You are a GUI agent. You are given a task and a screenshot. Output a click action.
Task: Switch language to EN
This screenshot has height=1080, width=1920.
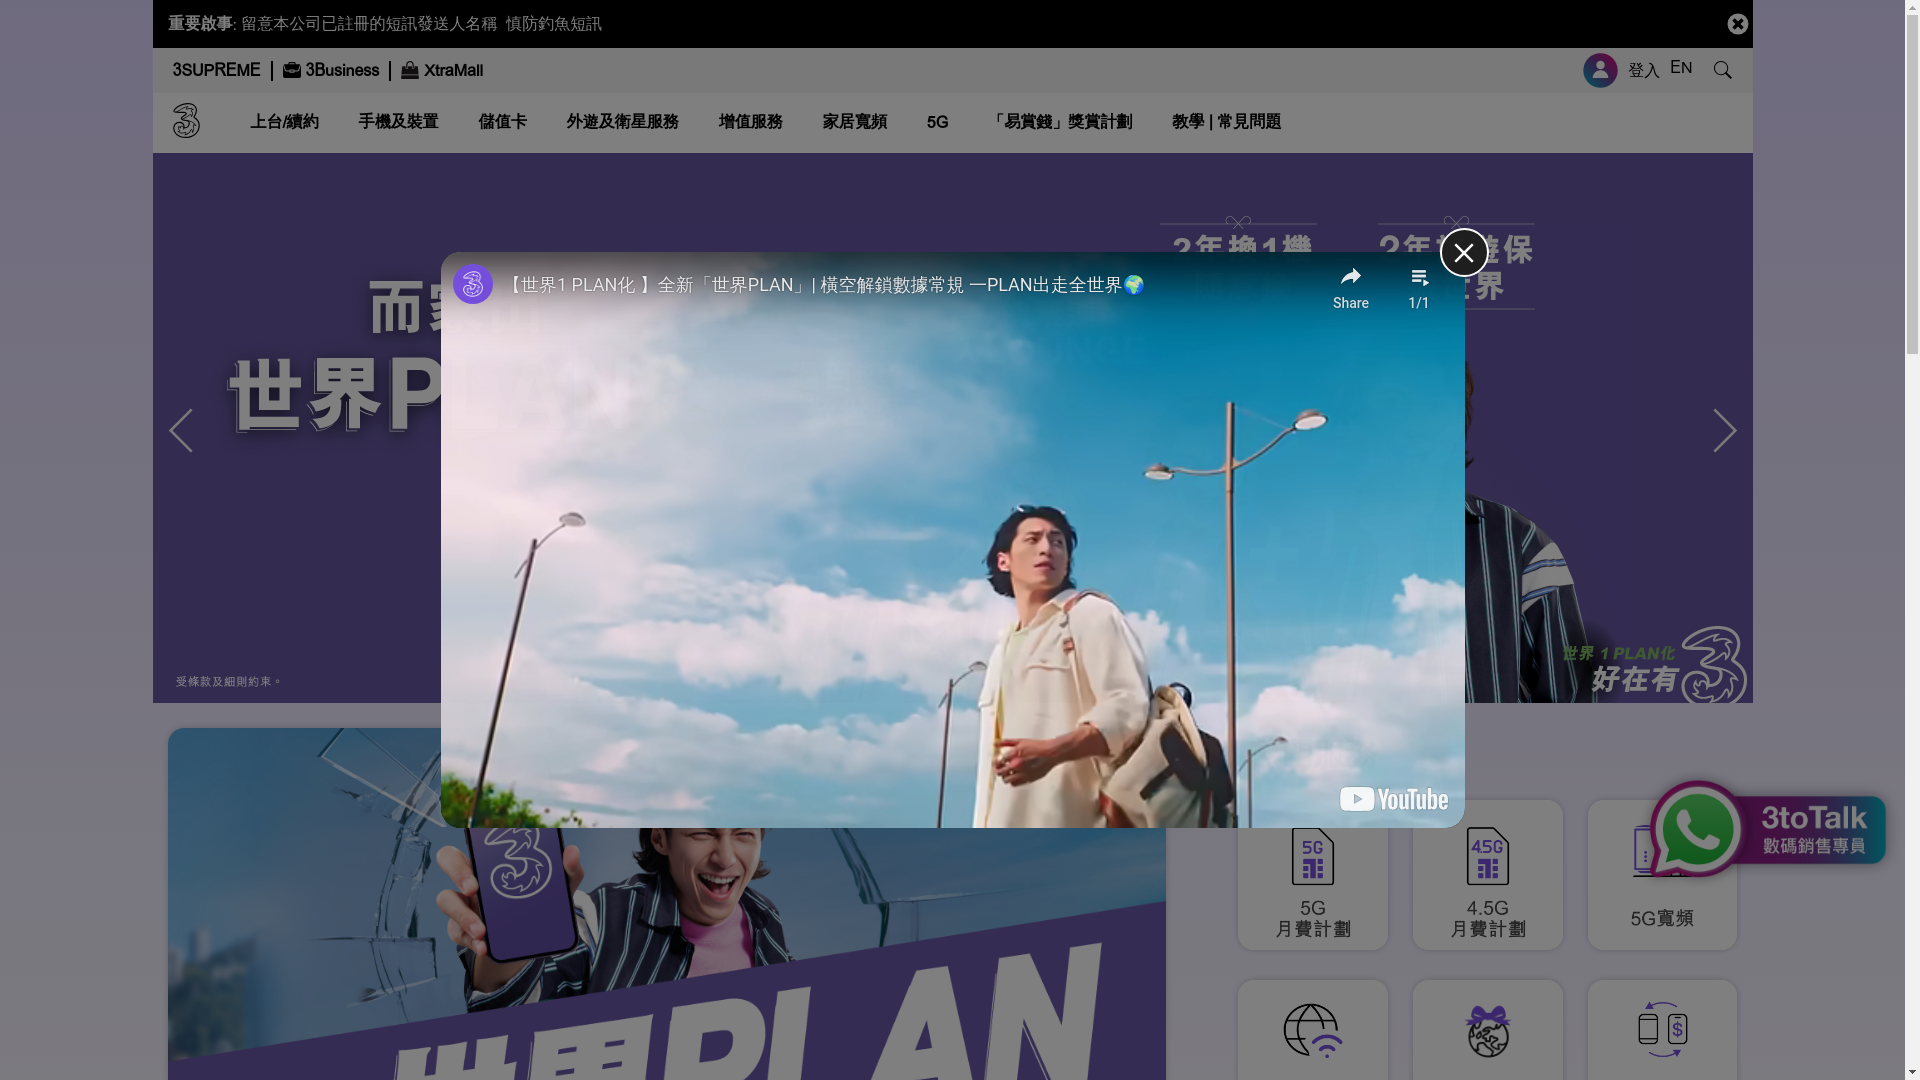point(1681,68)
